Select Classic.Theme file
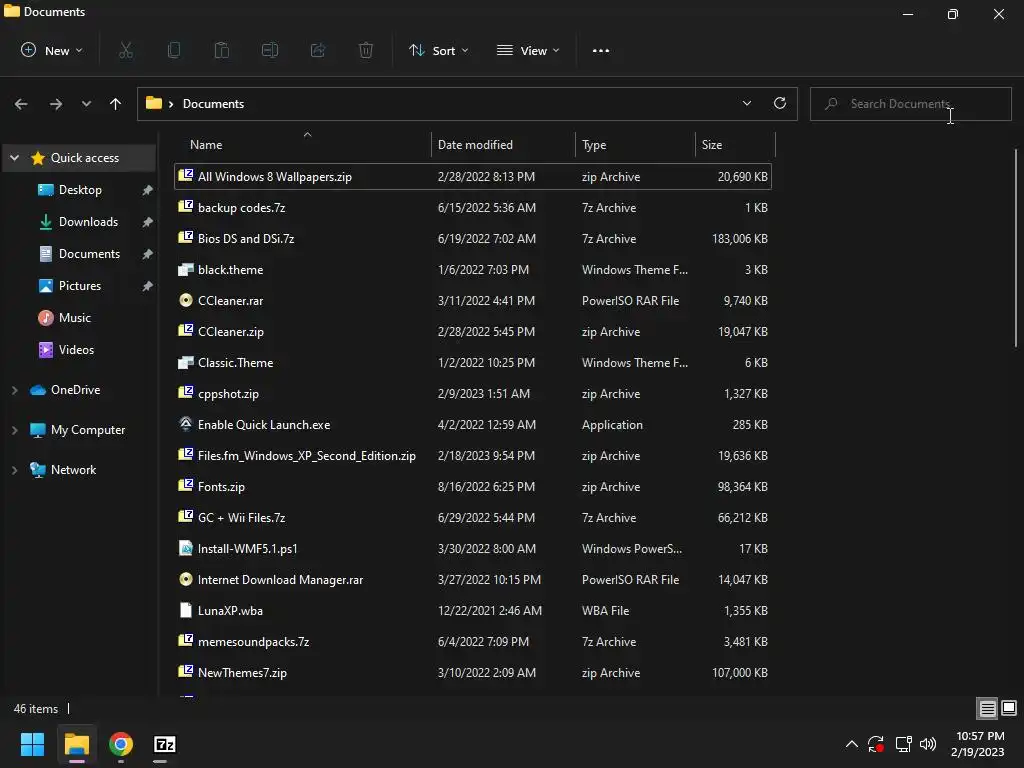1024x768 pixels. coord(473,362)
